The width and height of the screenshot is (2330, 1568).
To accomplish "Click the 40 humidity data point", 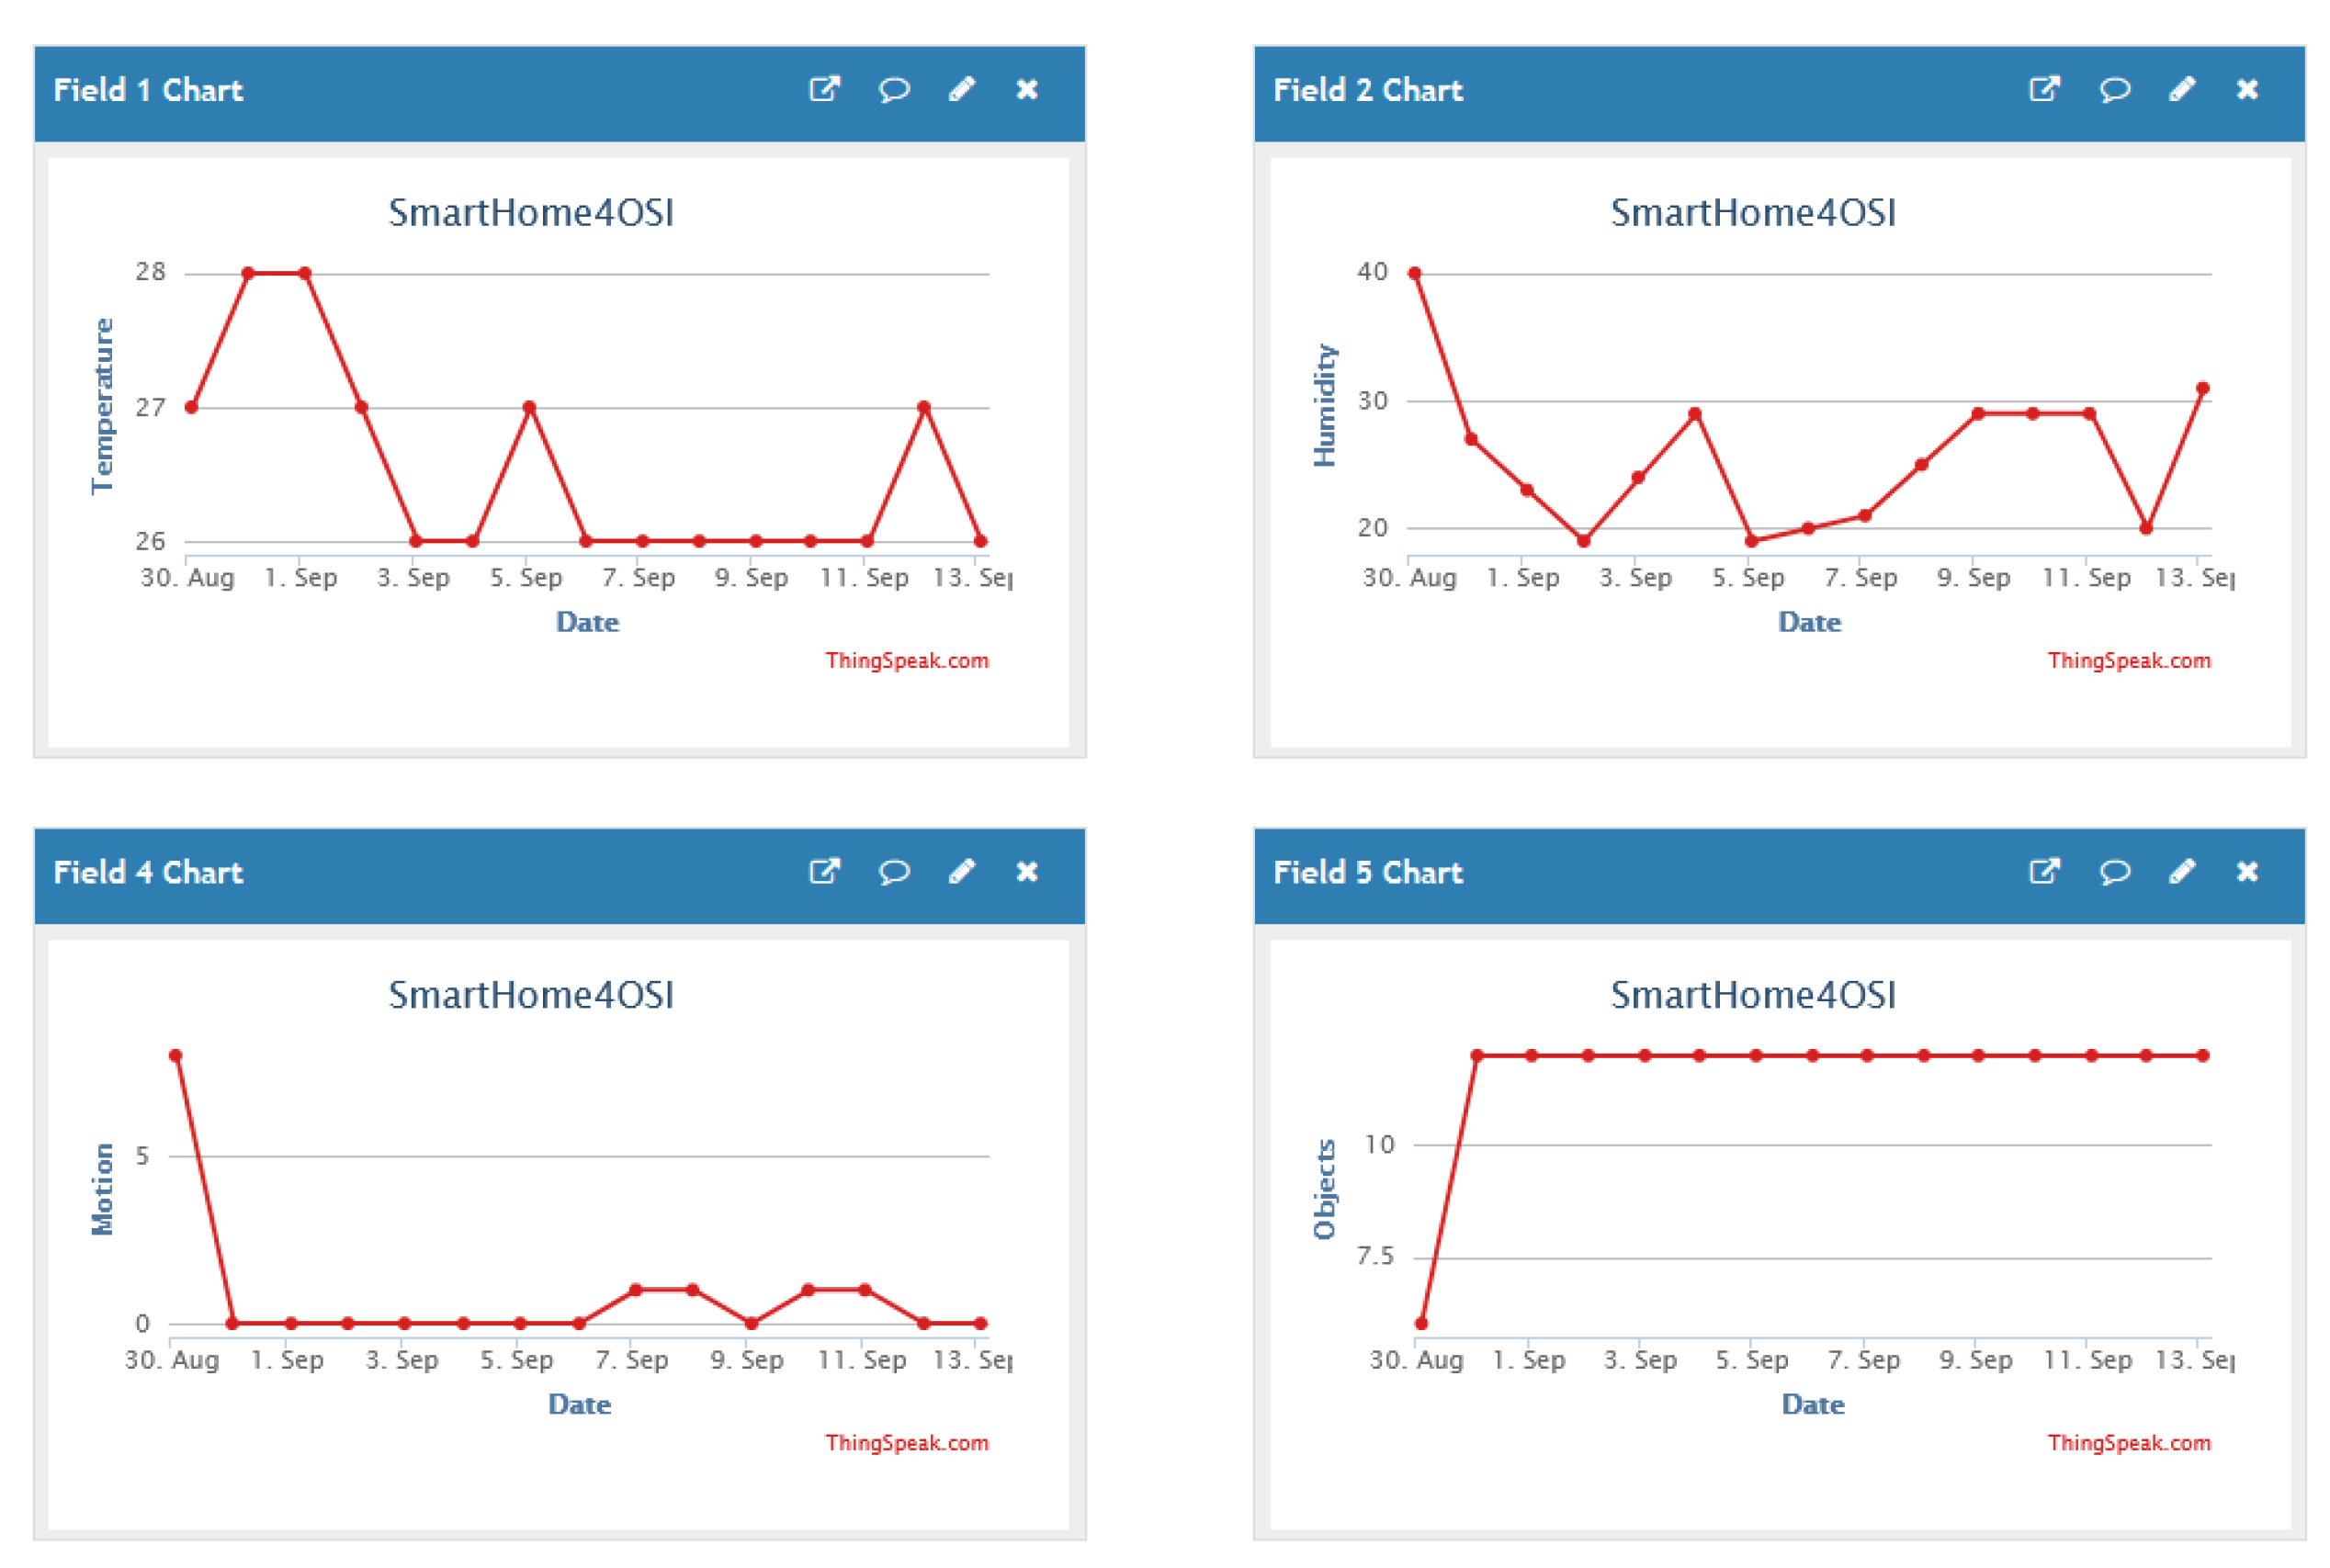I will tap(1414, 273).
